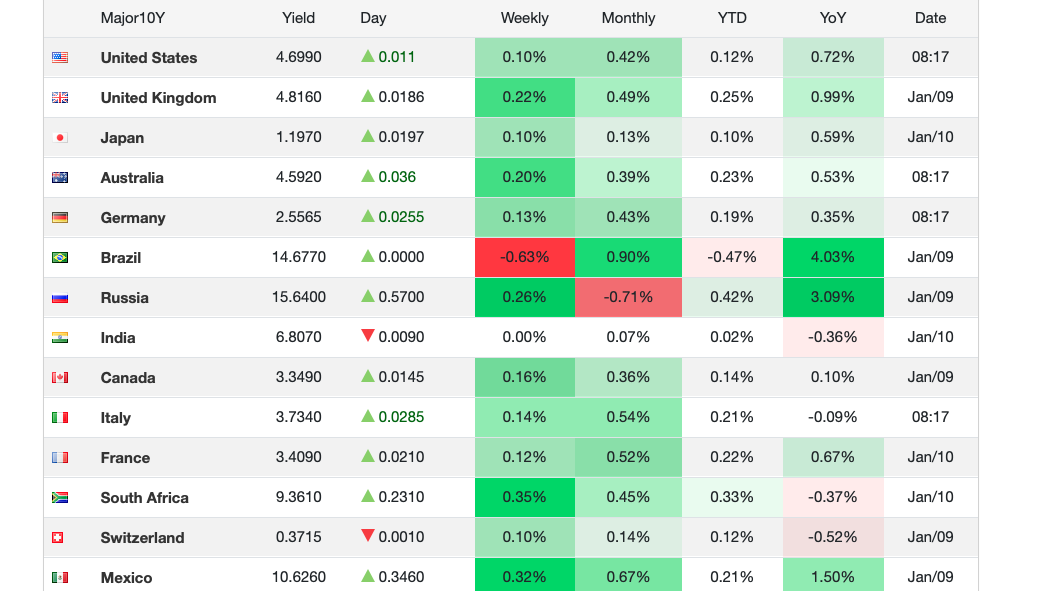This screenshot has height=591, width=1058.
Task: Click the Italy flag icon
Action: tap(60, 418)
